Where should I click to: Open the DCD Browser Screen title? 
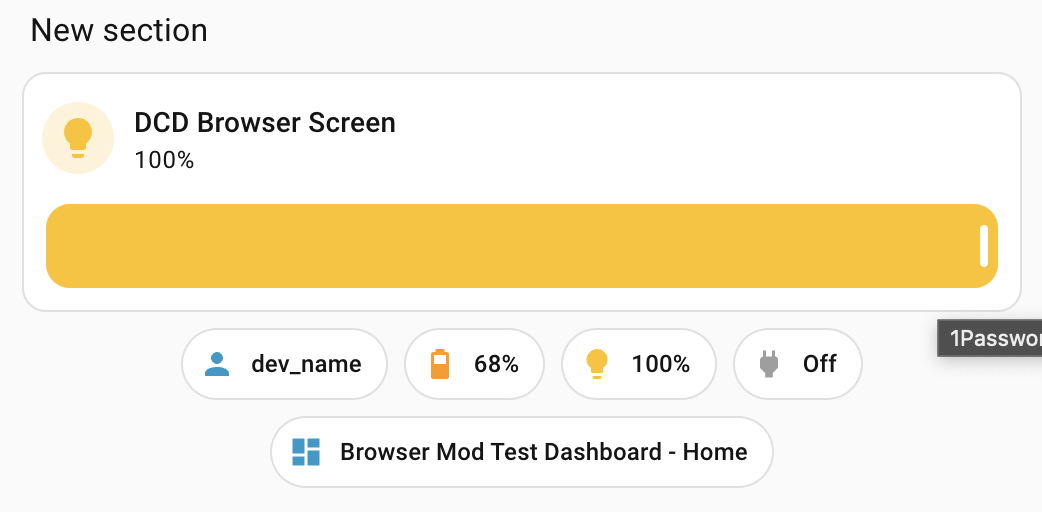click(265, 123)
